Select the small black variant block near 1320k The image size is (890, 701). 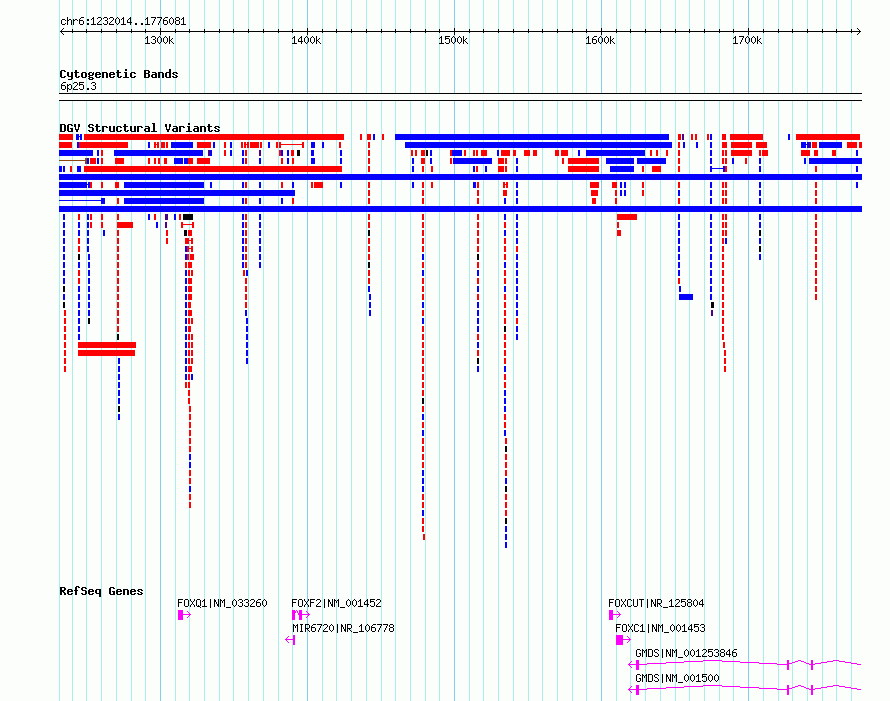coord(188,217)
